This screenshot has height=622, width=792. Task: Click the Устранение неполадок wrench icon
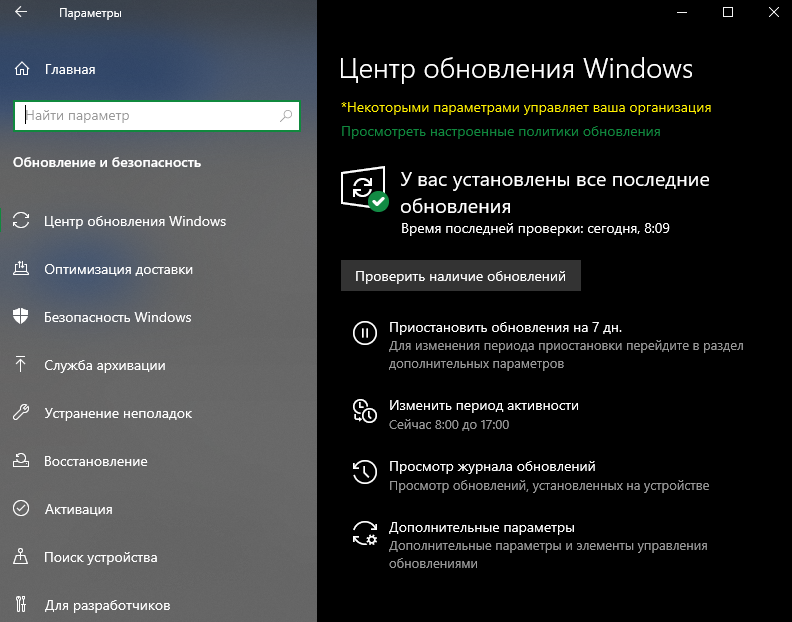pos(21,412)
